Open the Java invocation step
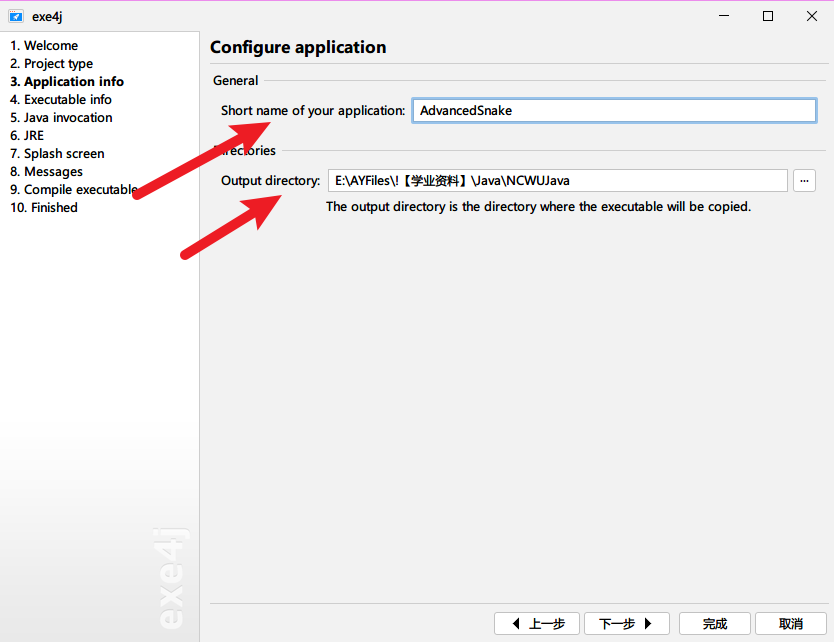The height and width of the screenshot is (642, 834). (61, 118)
